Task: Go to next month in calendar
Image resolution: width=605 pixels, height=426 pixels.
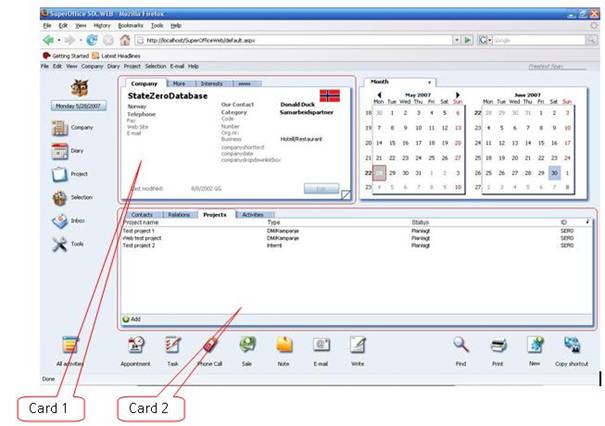Action: (x=458, y=95)
